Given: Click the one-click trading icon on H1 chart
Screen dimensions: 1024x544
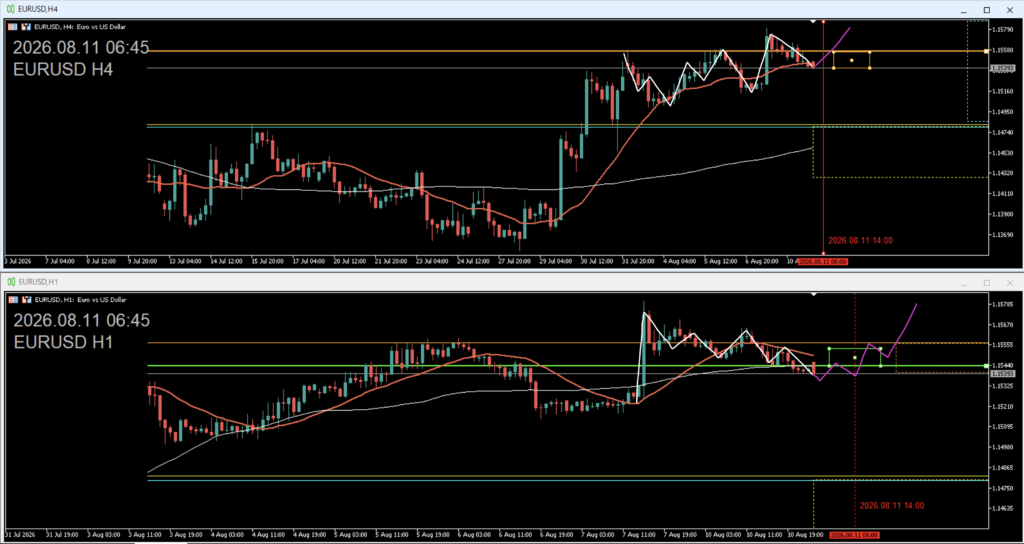Looking at the screenshot, I should point(14,300).
